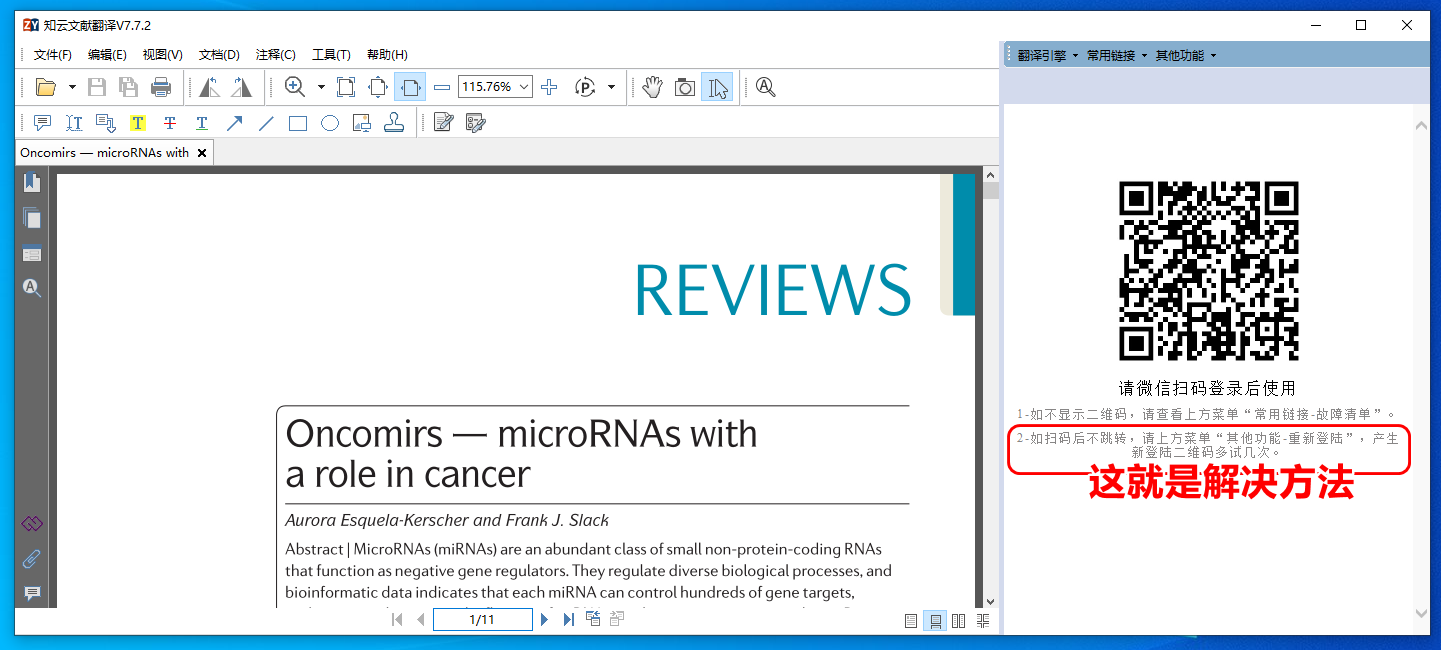Apply Strikethrough text tool

(170, 123)
